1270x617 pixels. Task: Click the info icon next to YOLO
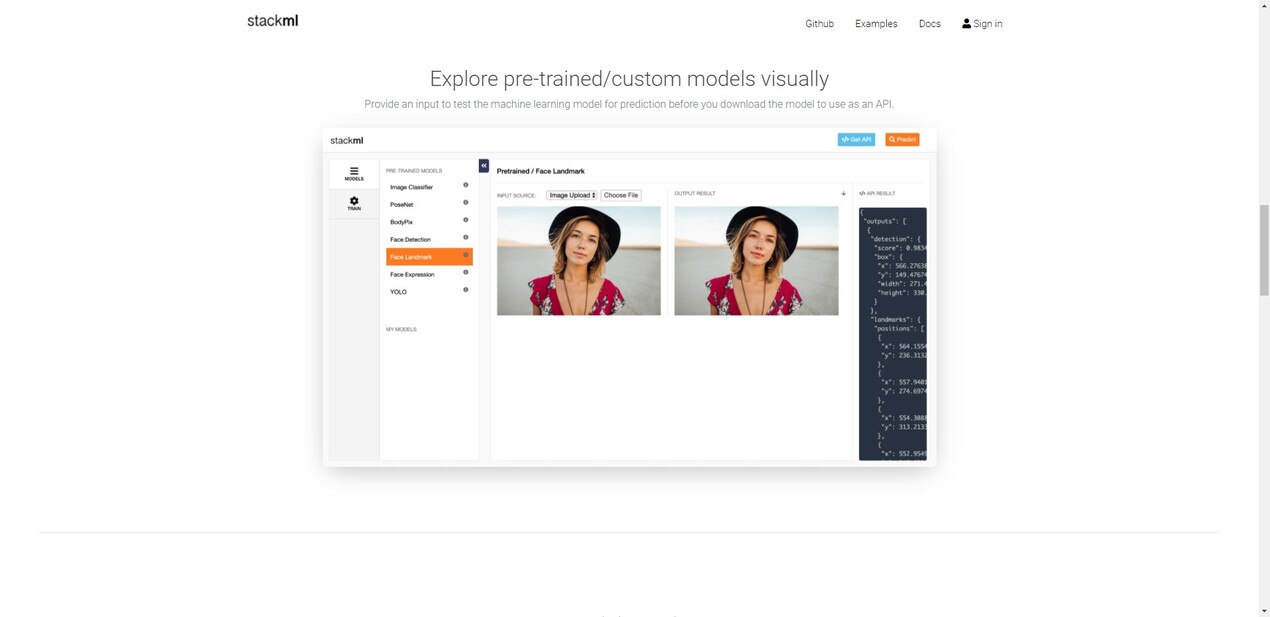tap(465, 290)
